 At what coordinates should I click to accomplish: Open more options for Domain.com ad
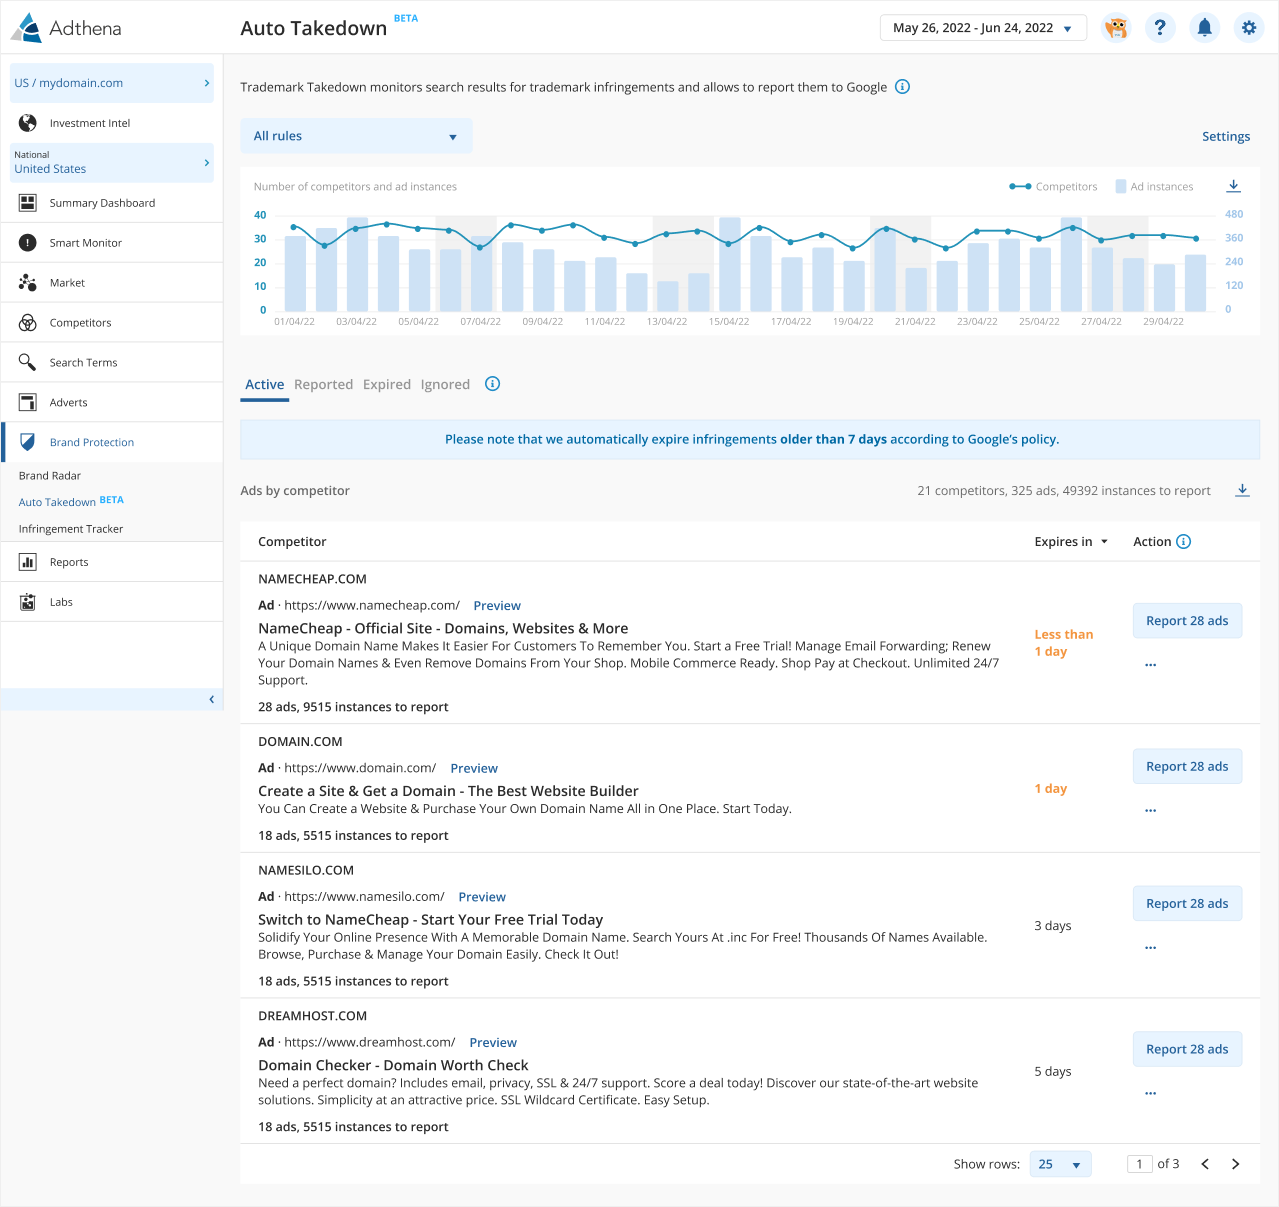[x=1150, y=810]
